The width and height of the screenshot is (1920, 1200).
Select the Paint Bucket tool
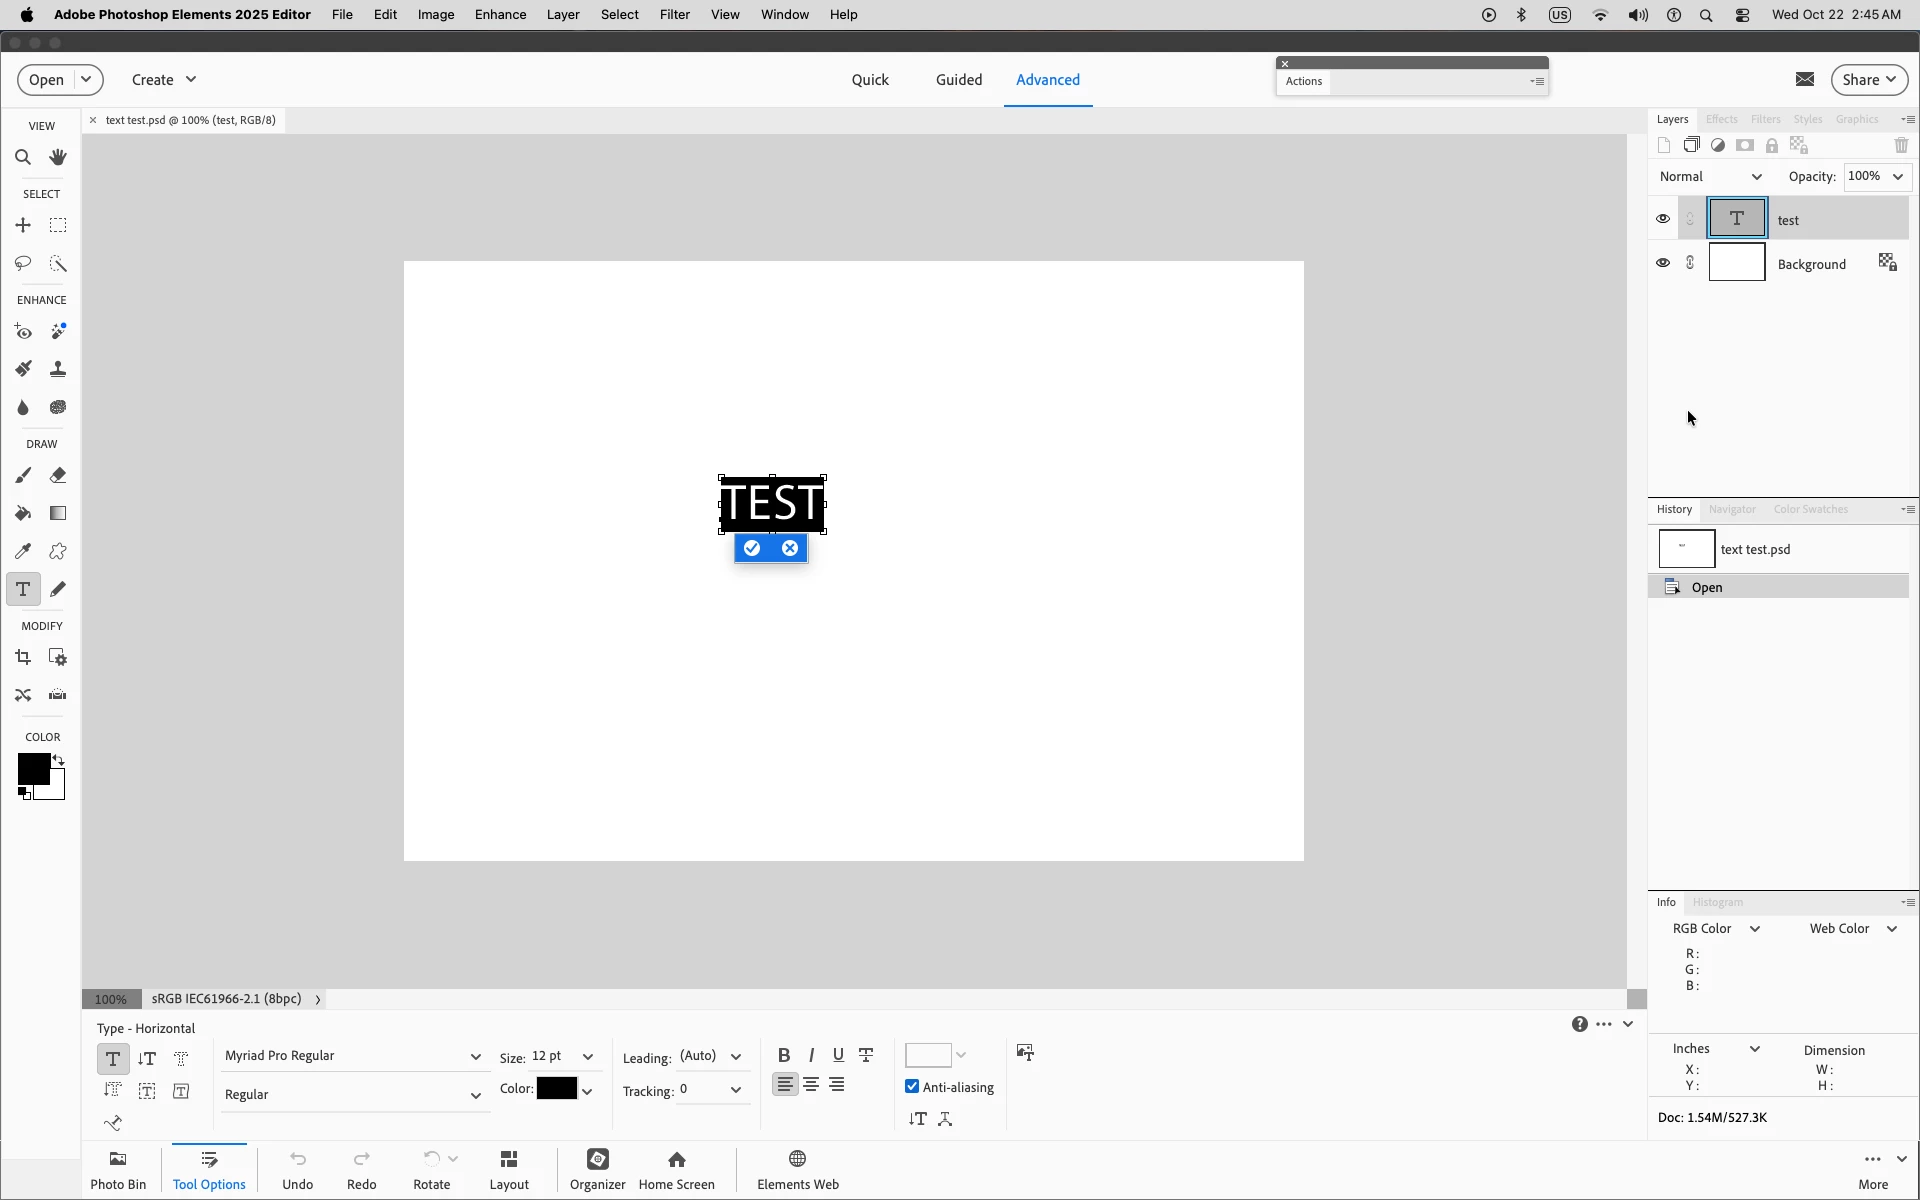23,513
